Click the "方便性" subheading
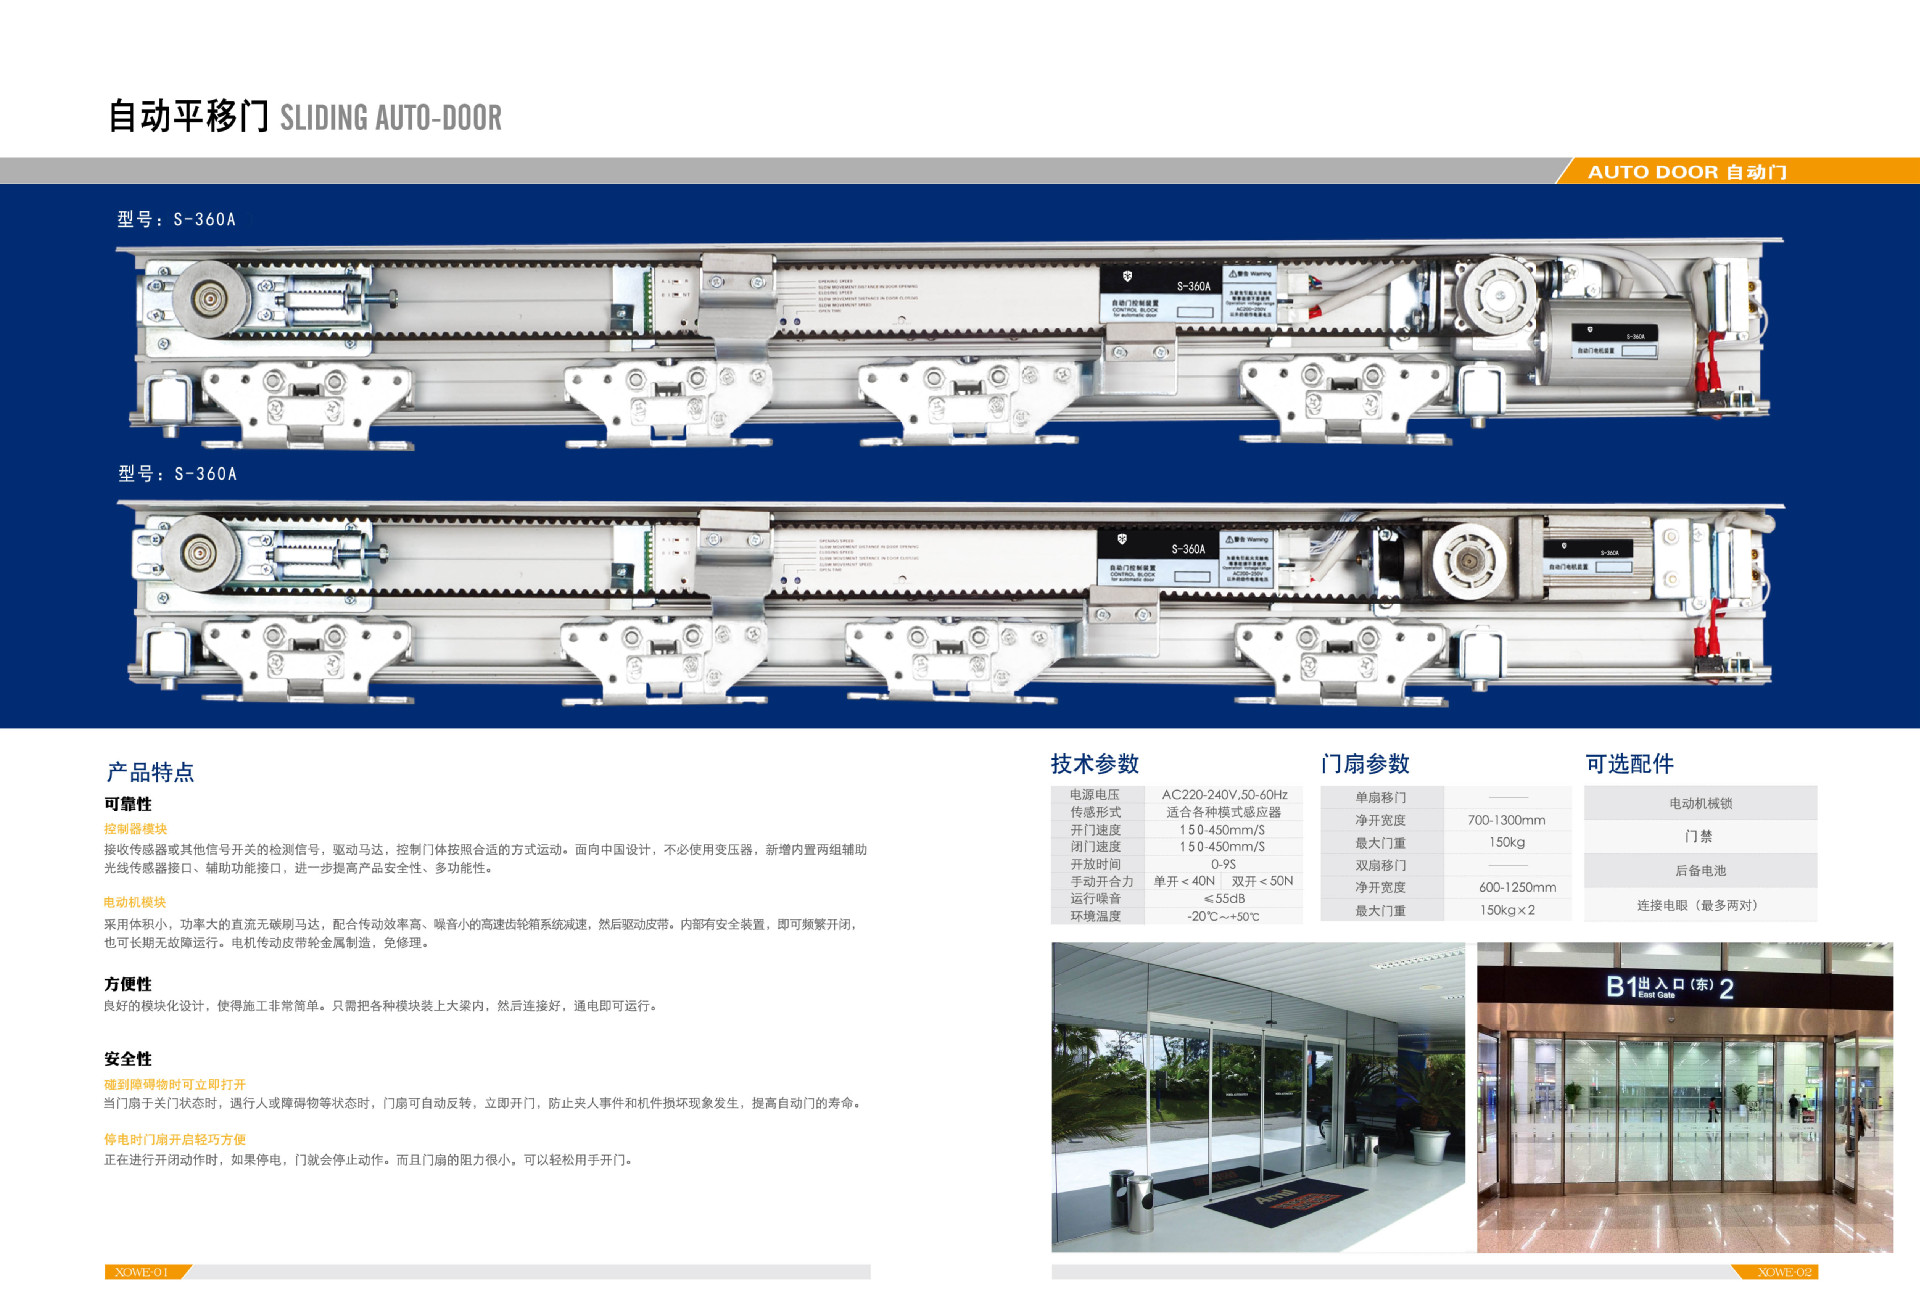Viewport: 1920px width, 1311px height. coord(128,984)
